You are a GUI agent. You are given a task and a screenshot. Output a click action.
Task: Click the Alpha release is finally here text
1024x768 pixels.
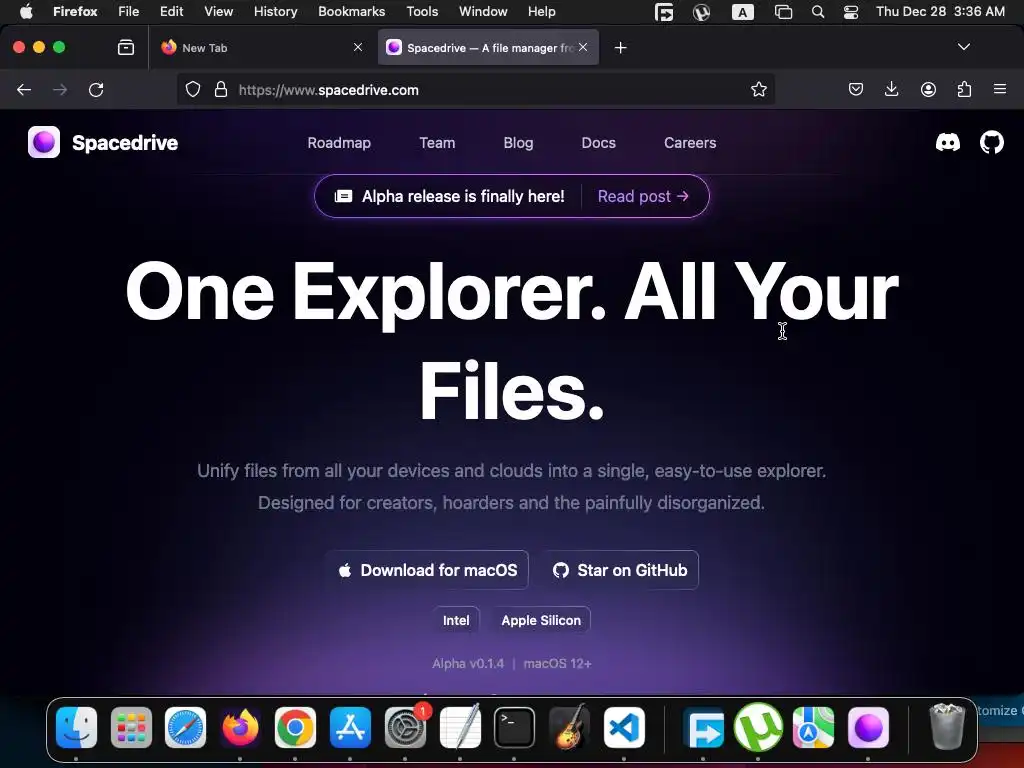[x=463, y=196]
